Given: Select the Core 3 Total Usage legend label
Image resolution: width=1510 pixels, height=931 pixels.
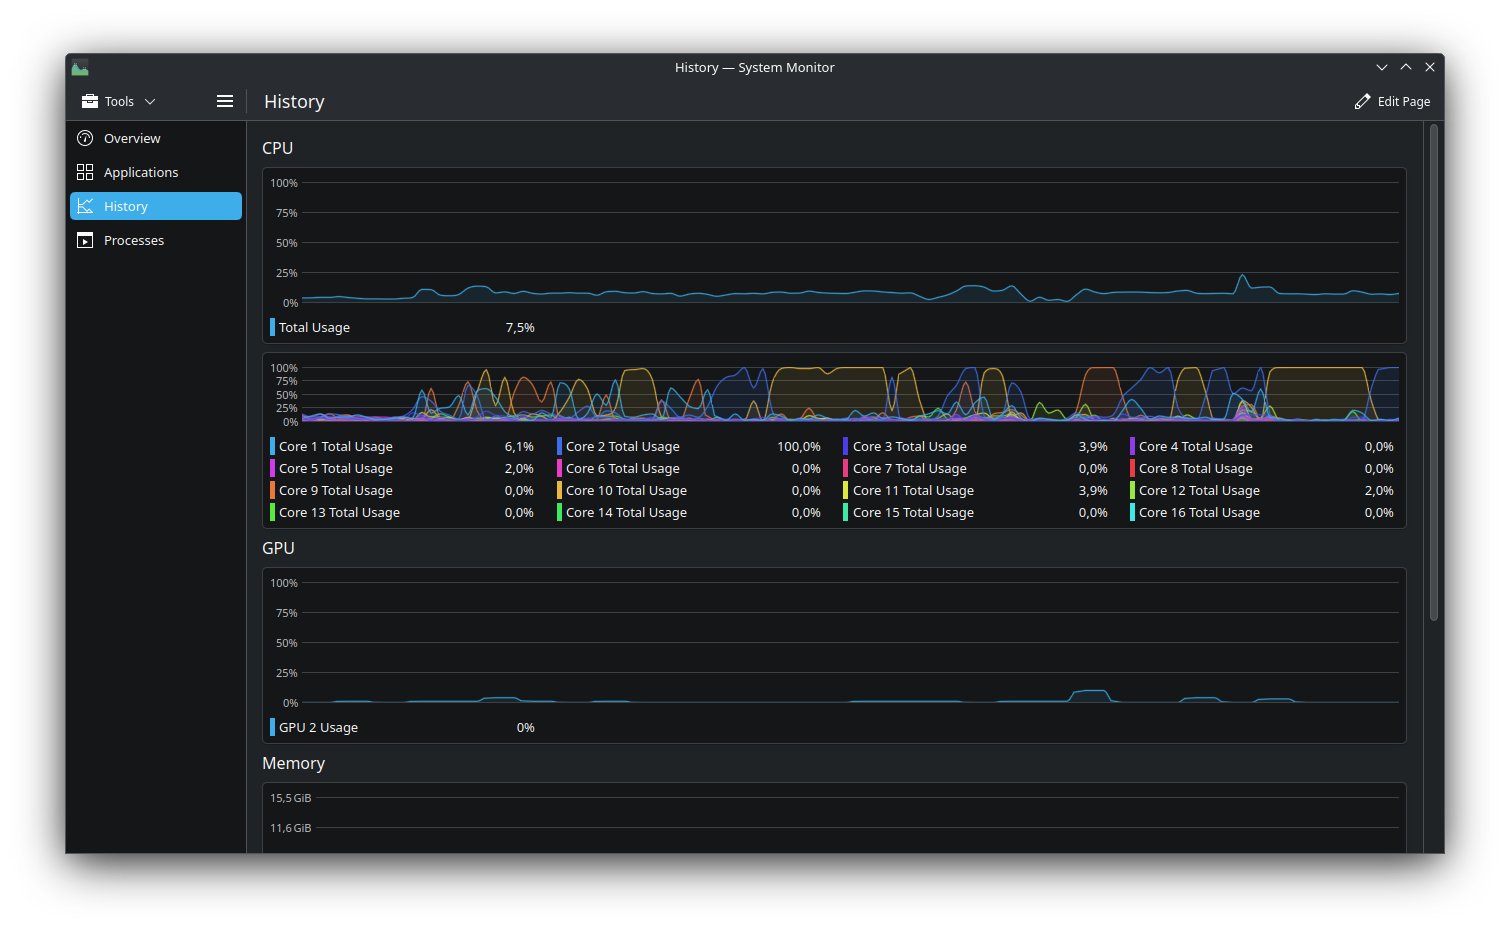Looking at the screenshot, I should tap(910, 446).
